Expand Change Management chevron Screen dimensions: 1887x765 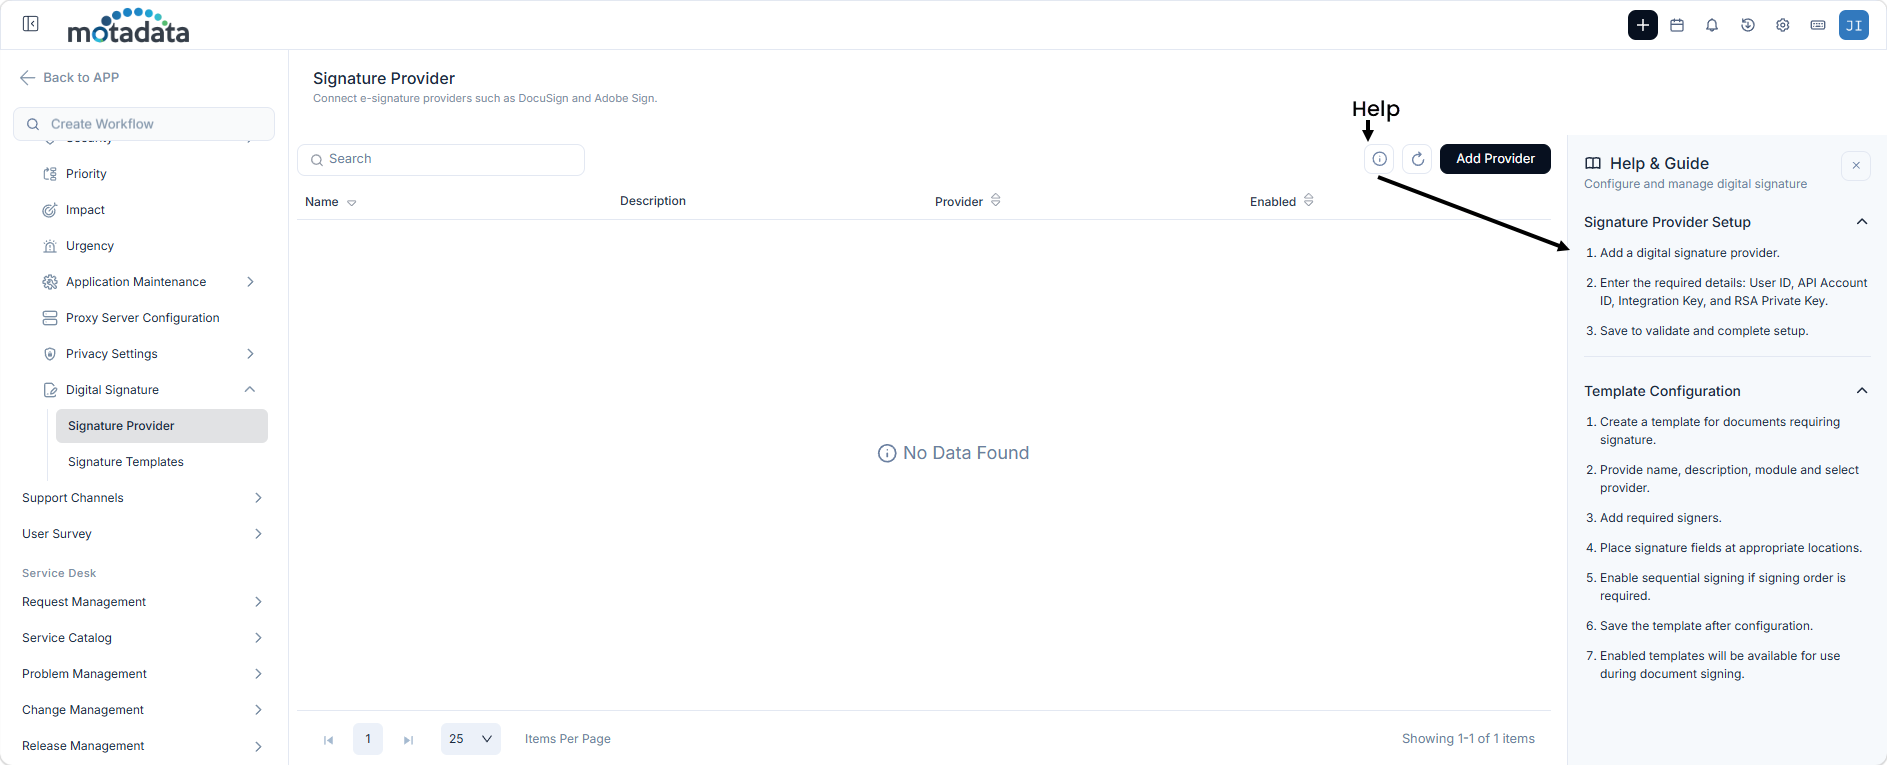pos(258,710)
